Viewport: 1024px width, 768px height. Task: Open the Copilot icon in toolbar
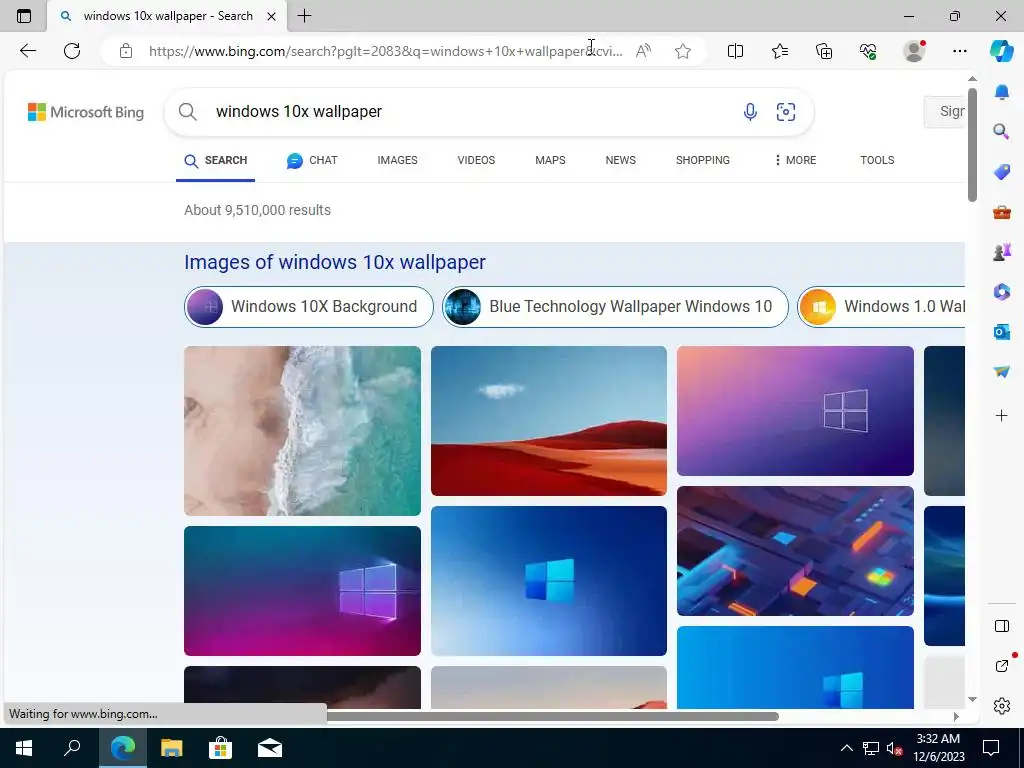point(1001,51)
